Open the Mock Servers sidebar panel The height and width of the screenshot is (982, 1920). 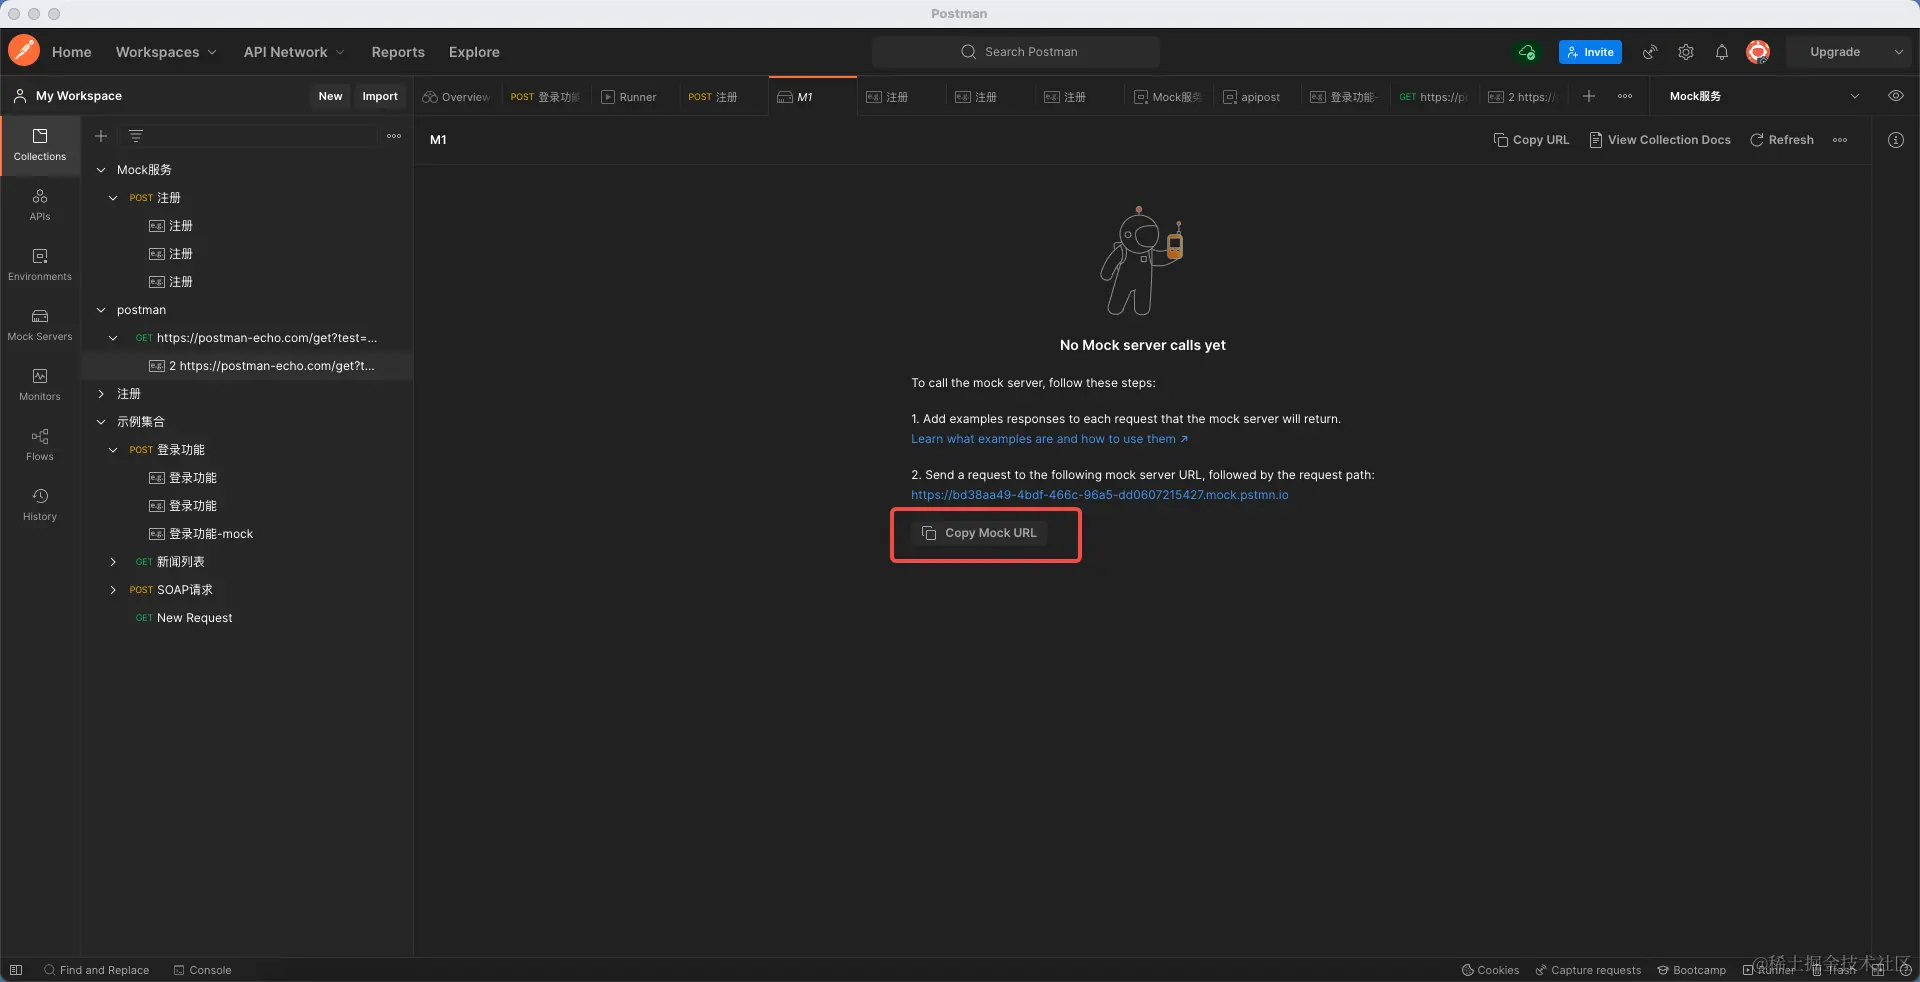click(40, 325)
